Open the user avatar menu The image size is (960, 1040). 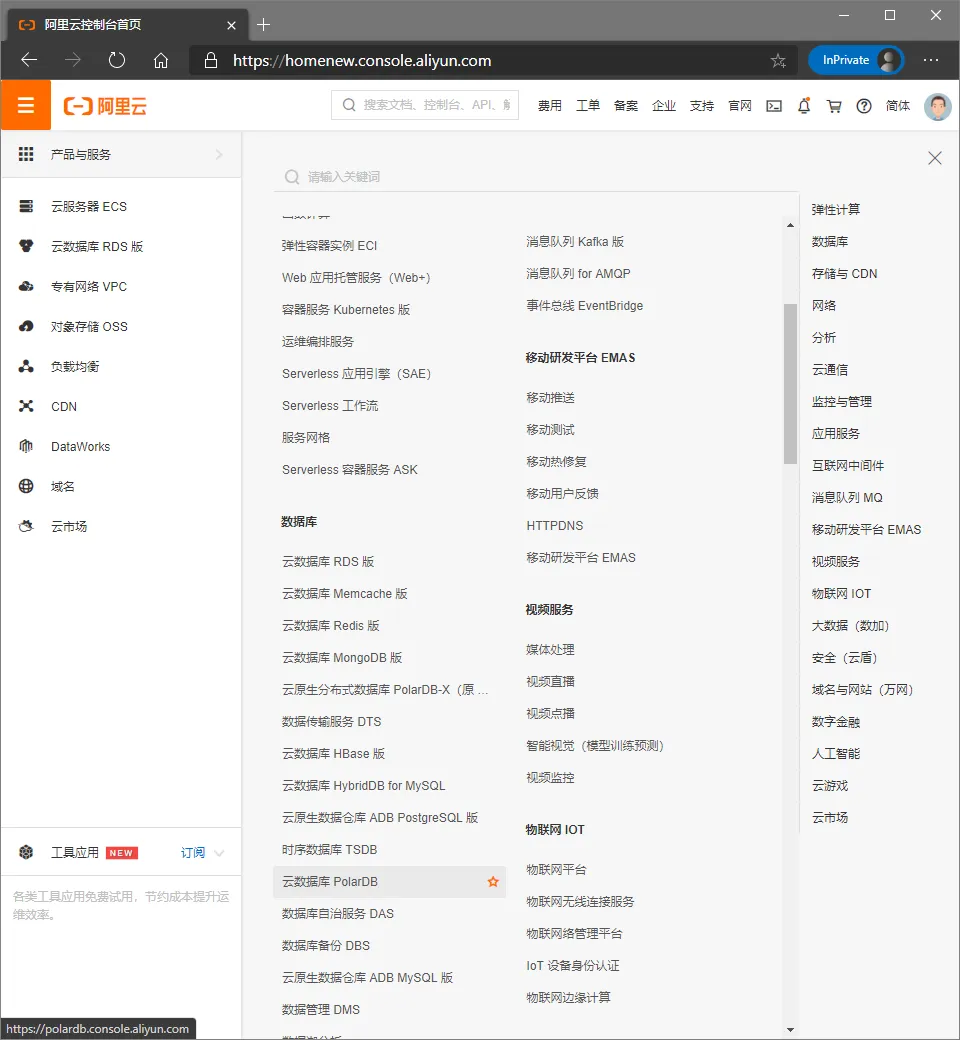[937, 106]
